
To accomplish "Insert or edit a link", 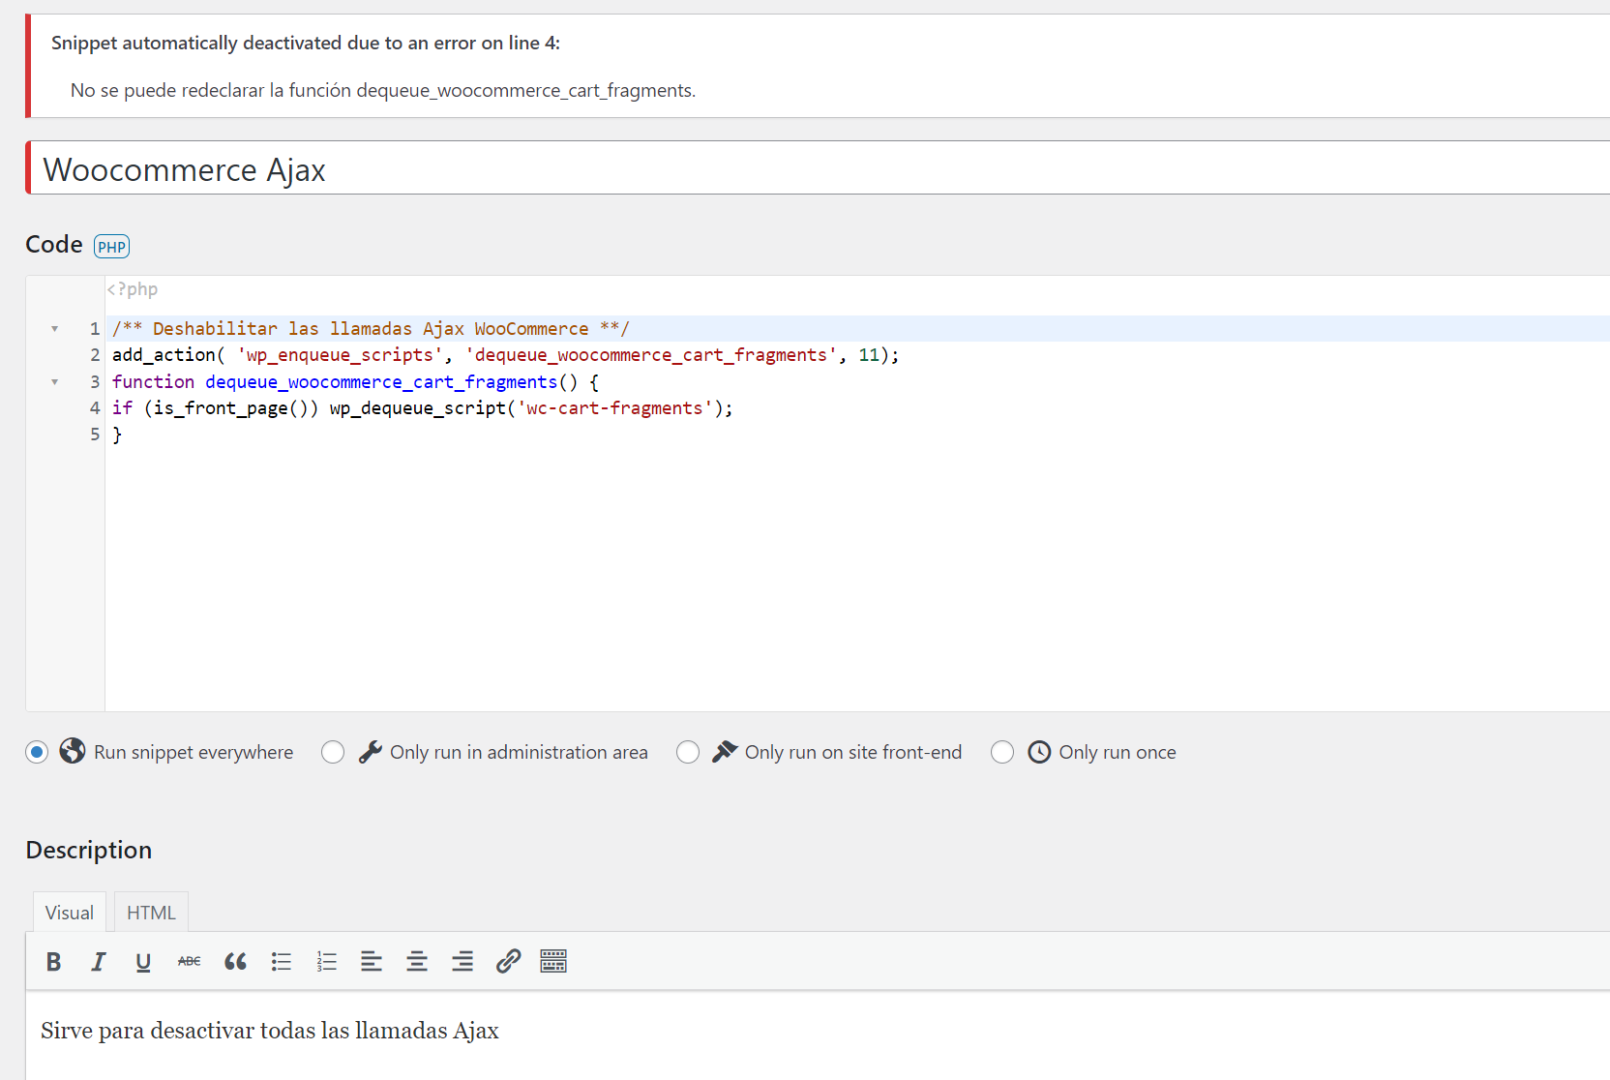I will click(x=508, y=962).
